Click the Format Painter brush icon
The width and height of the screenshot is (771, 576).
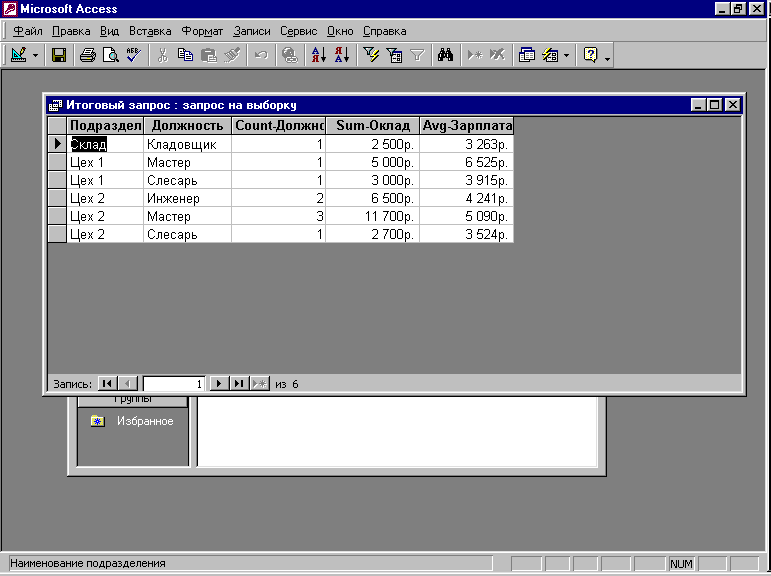[232, 55]
